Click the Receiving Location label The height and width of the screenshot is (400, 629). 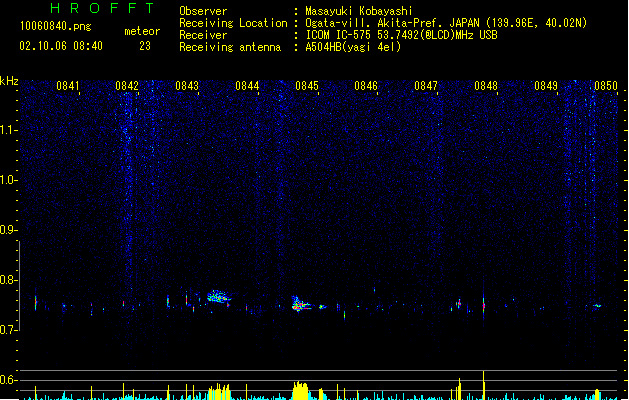[233, 23]
